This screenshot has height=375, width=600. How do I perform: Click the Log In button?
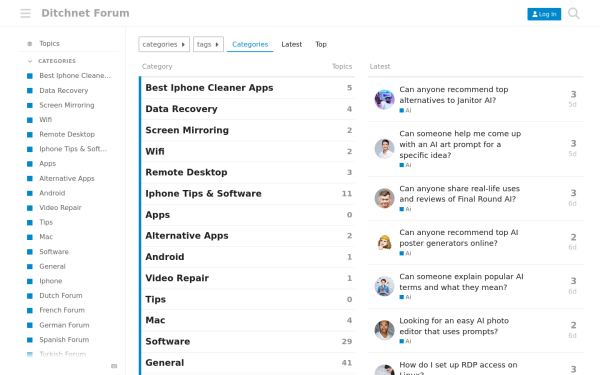pyautogui.click(x=544, y=14)
